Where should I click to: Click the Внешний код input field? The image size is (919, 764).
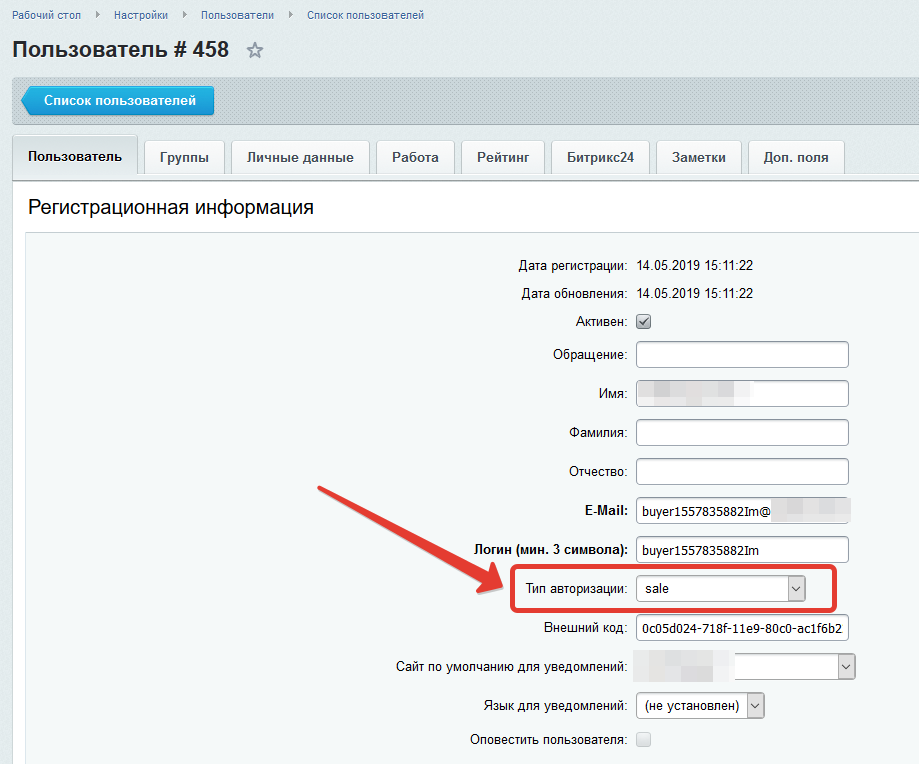(742, 628)
